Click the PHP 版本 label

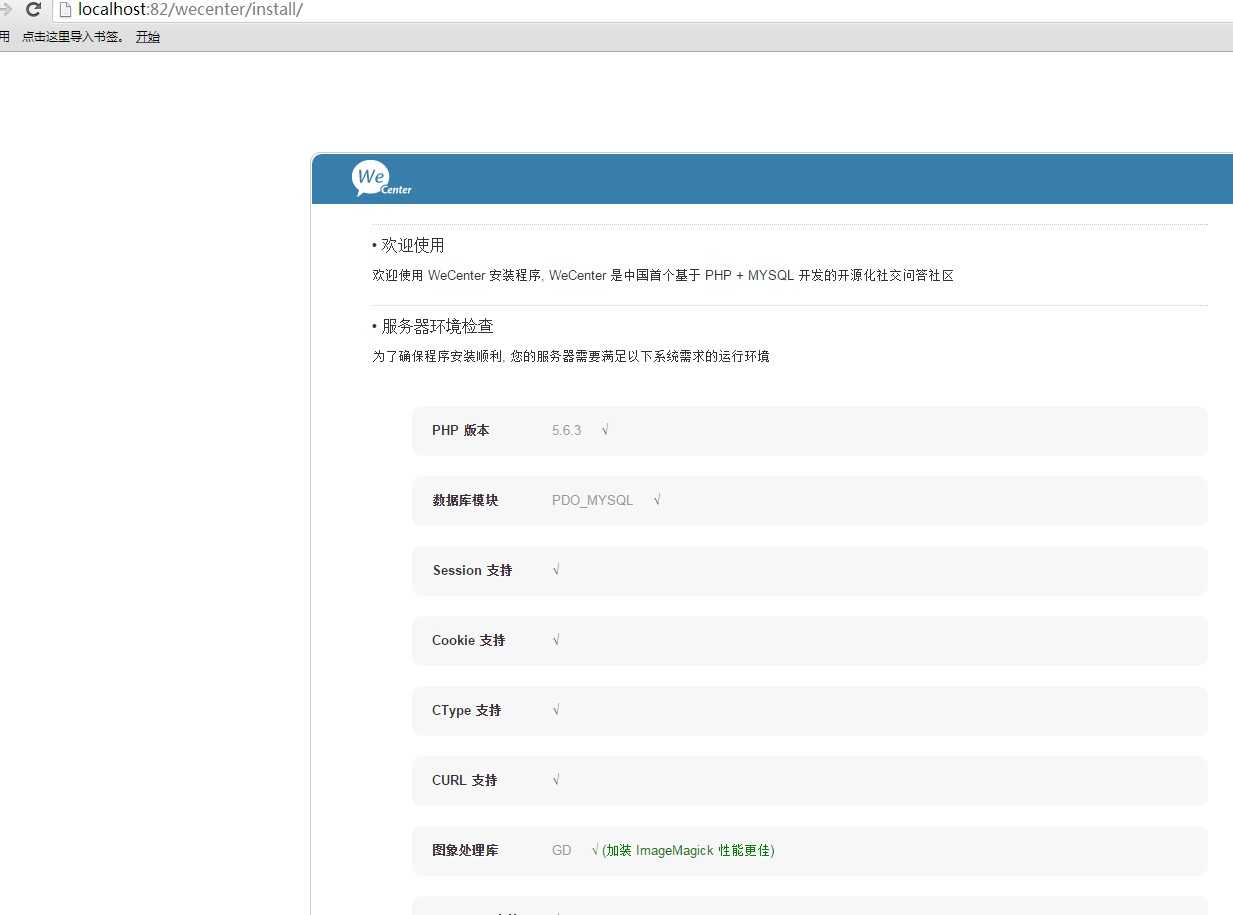click(461, 430)
